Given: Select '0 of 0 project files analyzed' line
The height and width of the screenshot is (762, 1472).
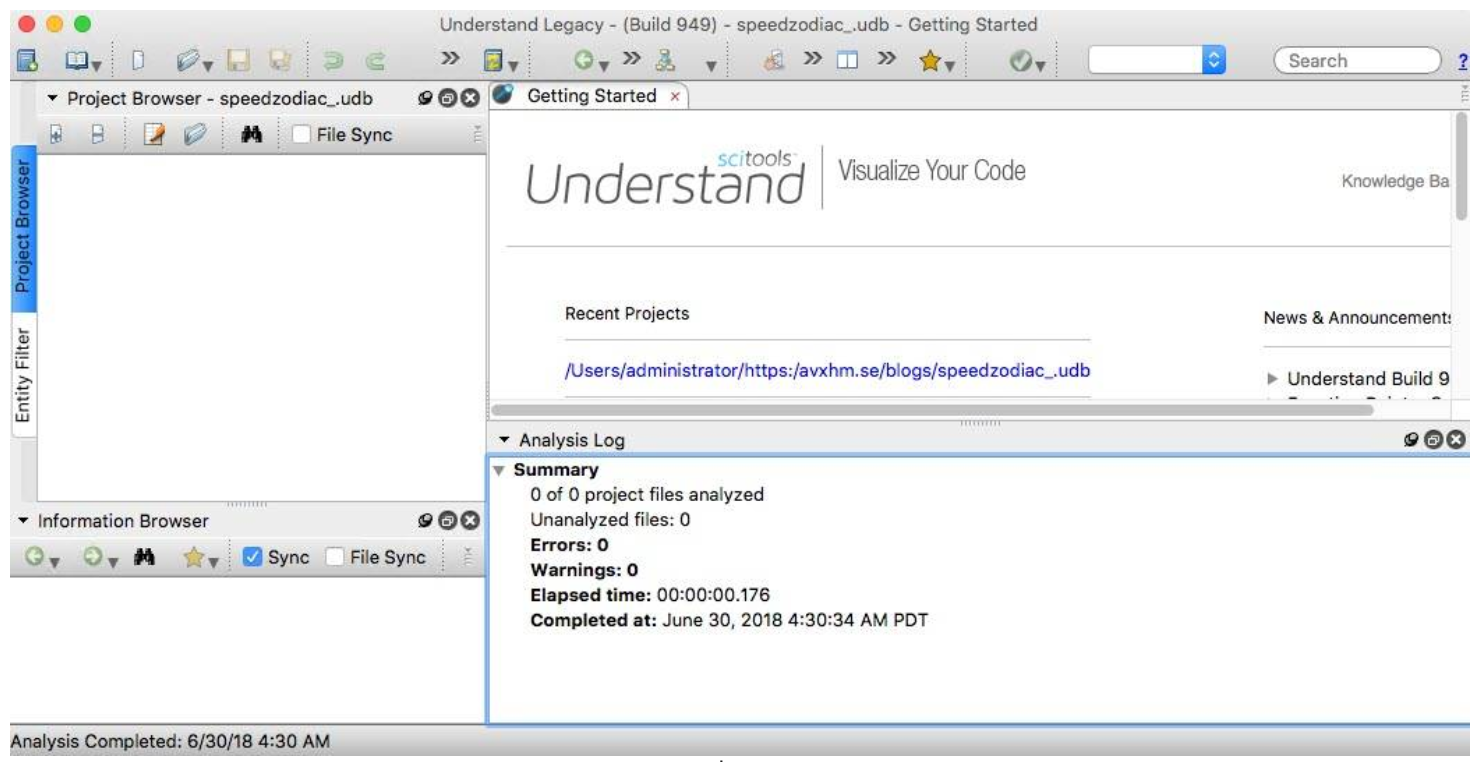Looking at the screenshot, I should click(x=647, y=494).
